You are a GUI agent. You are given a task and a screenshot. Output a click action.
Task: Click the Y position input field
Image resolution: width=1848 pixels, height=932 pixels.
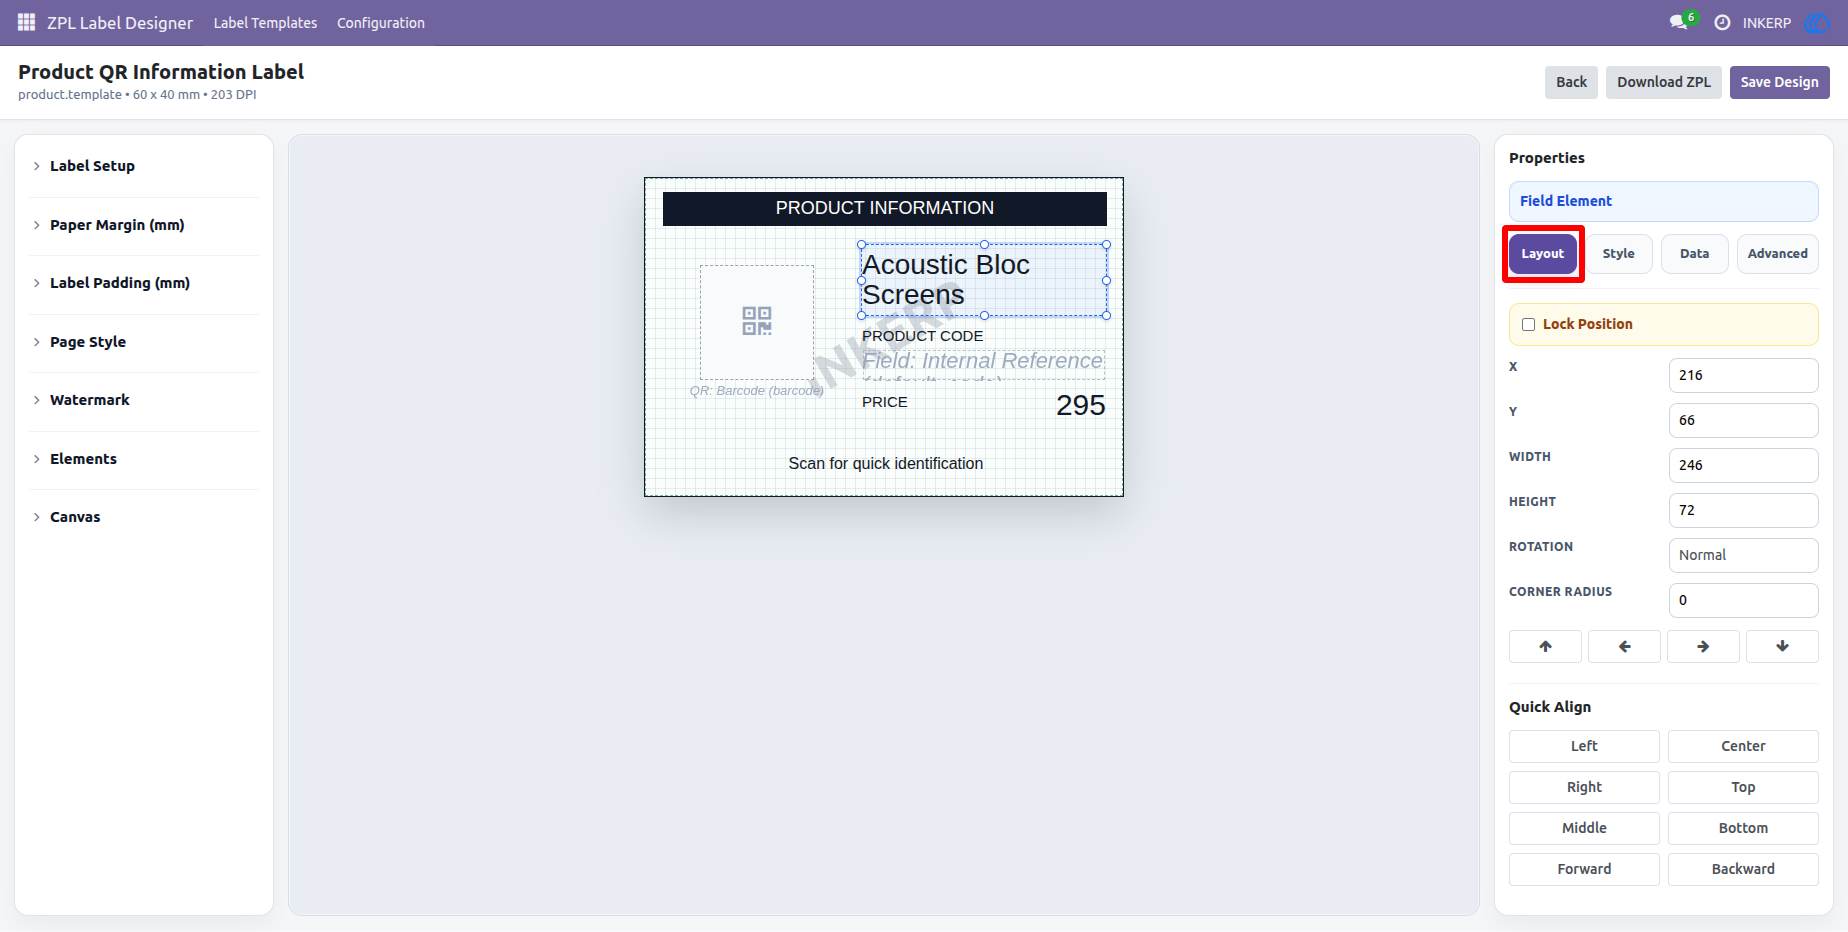pos(1743,420)
